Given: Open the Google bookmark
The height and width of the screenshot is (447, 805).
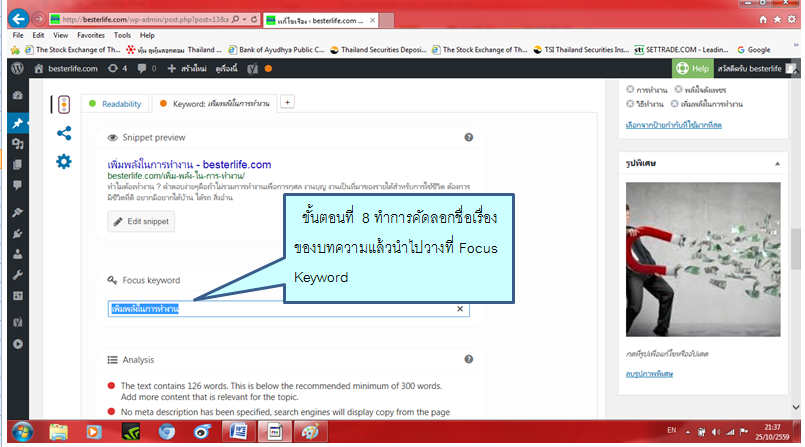Looking at the screenshot, I should pyautogui.click(x=754, y=50).
